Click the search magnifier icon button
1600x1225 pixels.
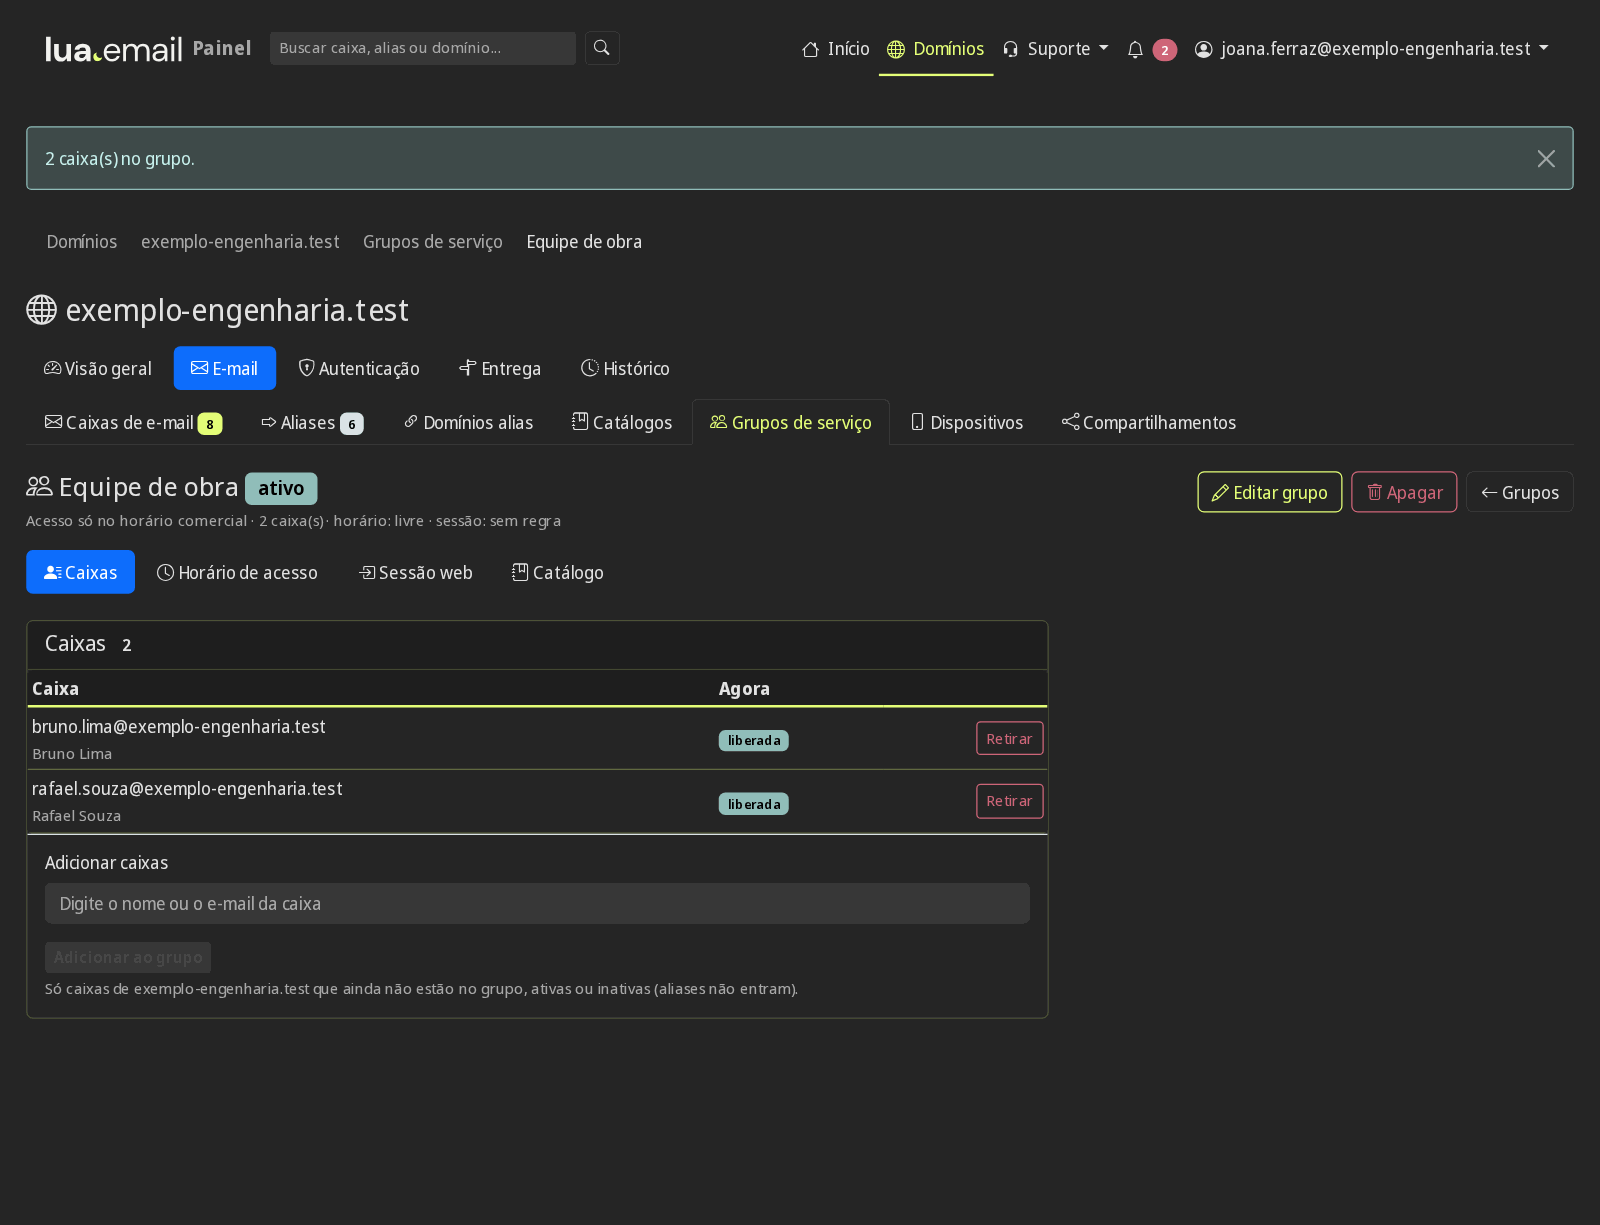click(x=602, y=48)
